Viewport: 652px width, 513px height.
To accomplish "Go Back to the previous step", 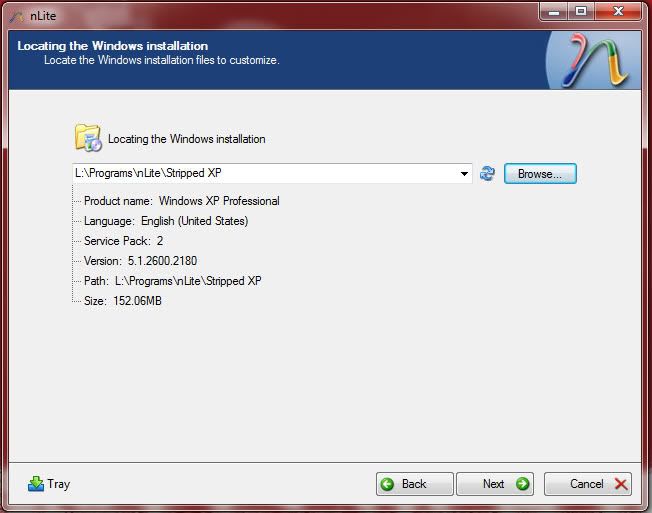I will coord(414,484).
